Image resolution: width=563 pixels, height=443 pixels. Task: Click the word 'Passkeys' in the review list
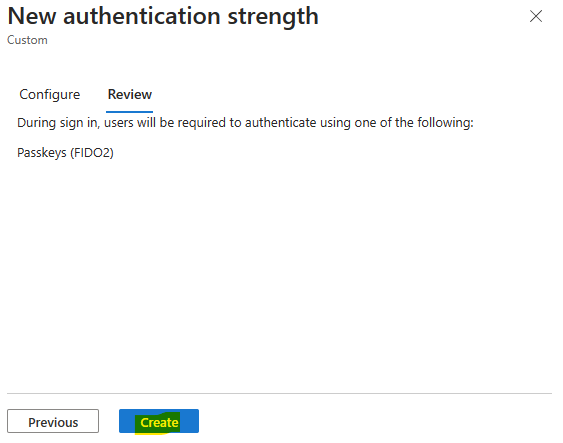[42, 153]
